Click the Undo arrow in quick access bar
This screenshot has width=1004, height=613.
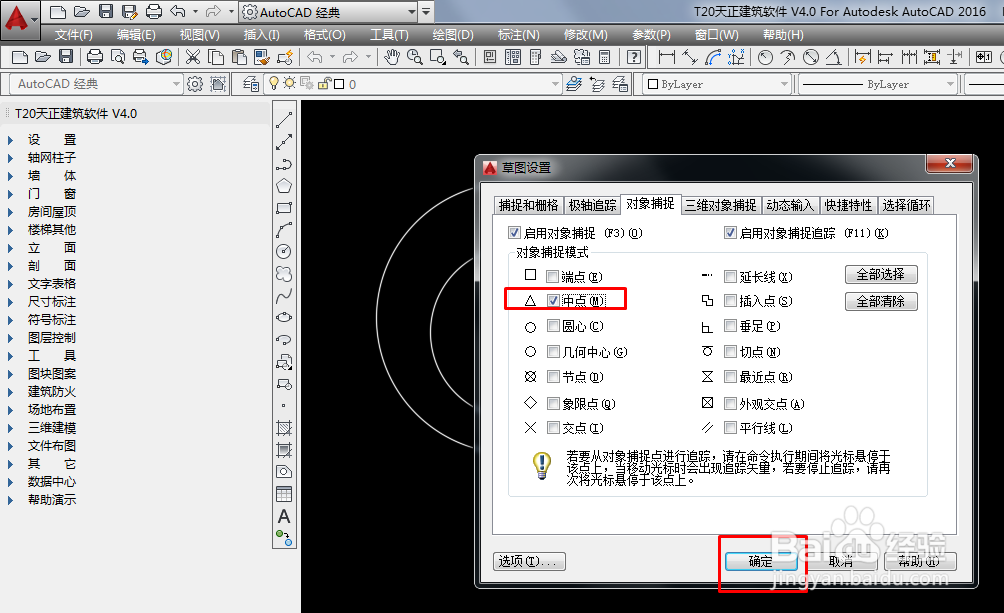click(x=179, y=12)
